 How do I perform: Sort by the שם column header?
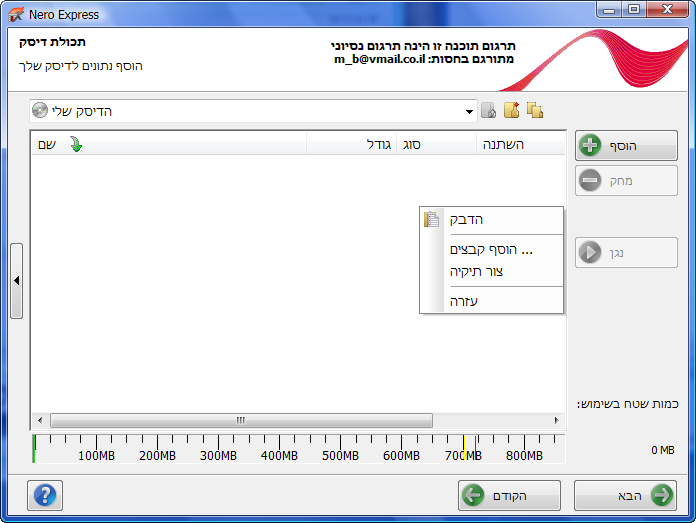click(x=169, y=144)
